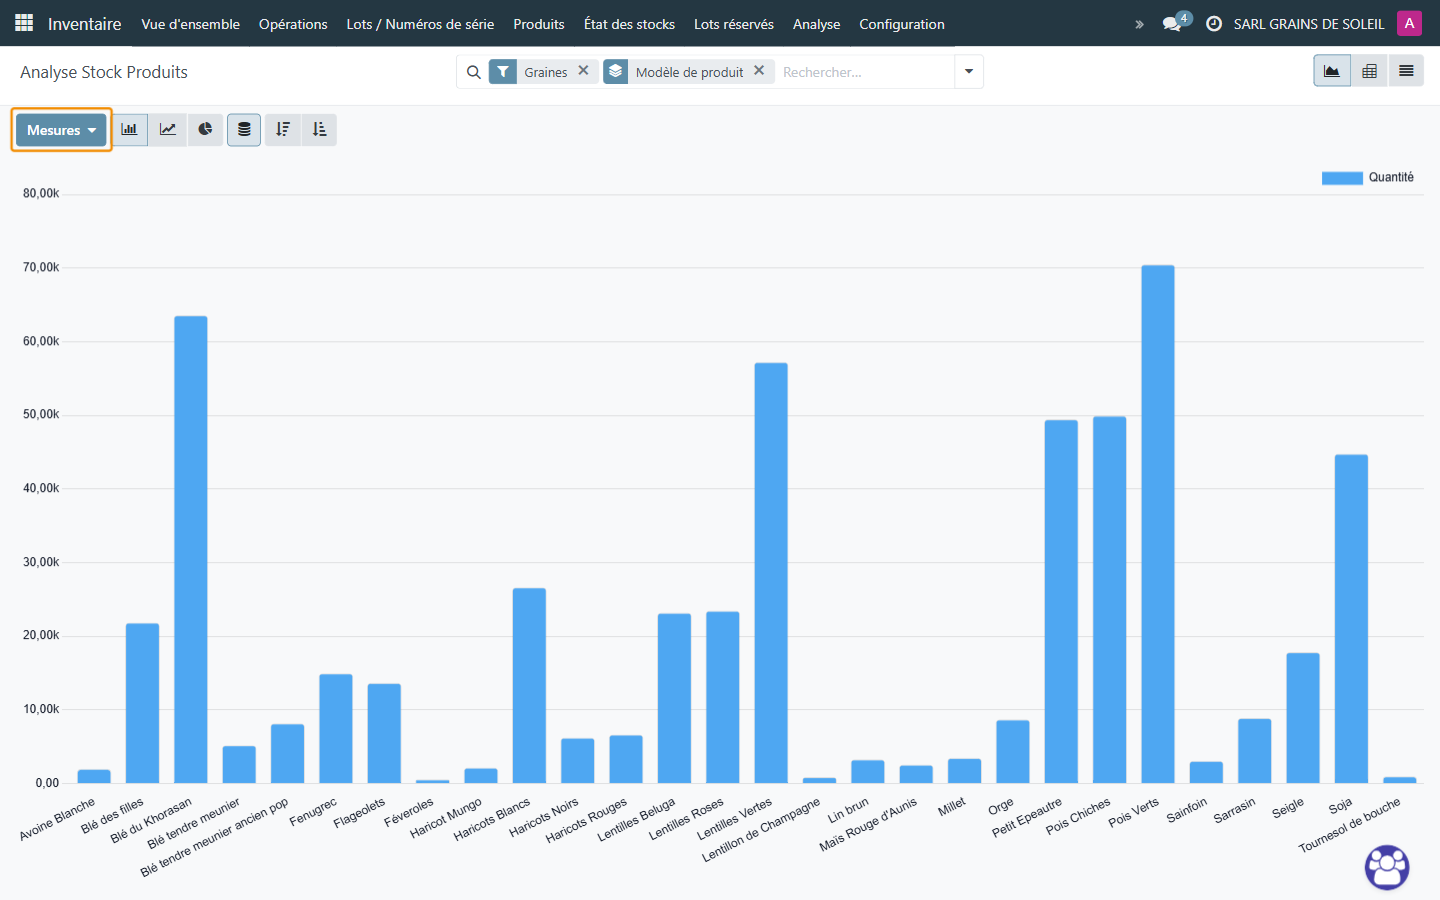Click the Pois Chiches bar
Screen dimensions: 1440x900
(x=1110, y=600)
